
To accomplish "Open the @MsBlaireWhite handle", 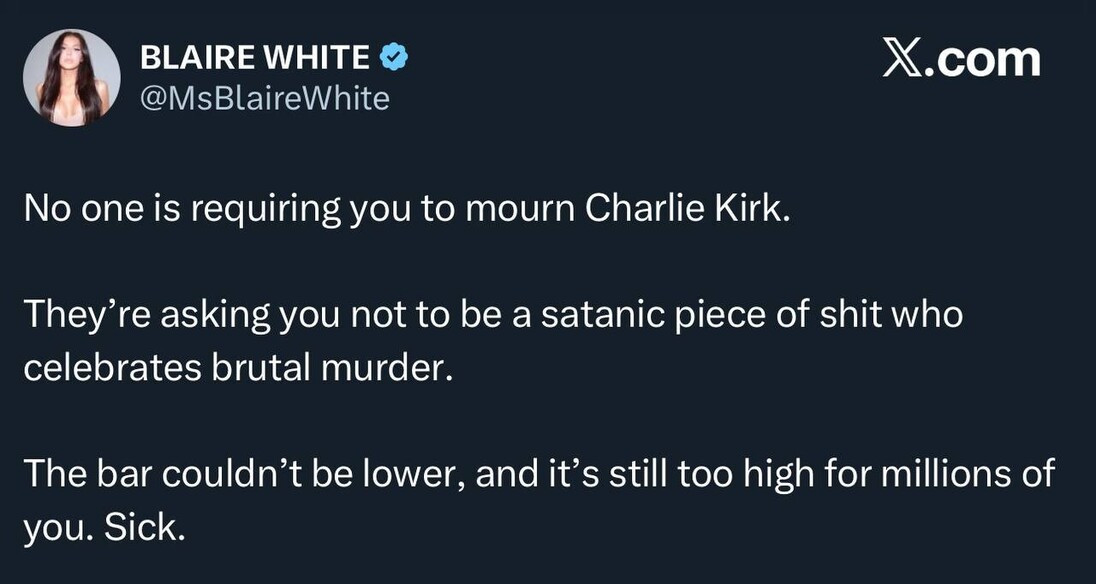I will pos(265,98).
